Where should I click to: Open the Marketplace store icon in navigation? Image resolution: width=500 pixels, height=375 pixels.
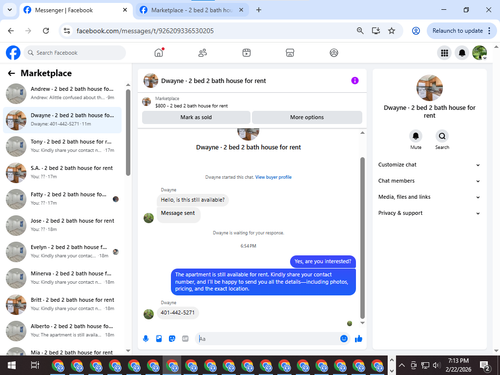290,53
